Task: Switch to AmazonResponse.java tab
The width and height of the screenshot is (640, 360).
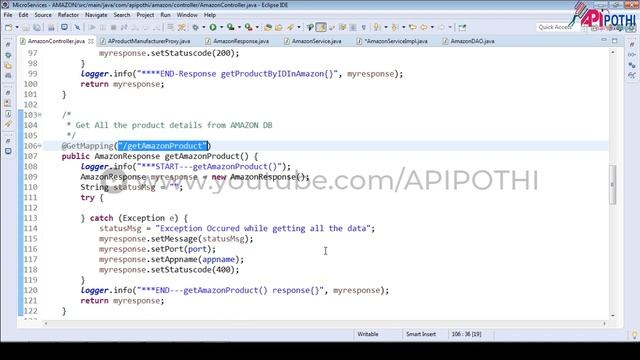Action: point(237,41)
